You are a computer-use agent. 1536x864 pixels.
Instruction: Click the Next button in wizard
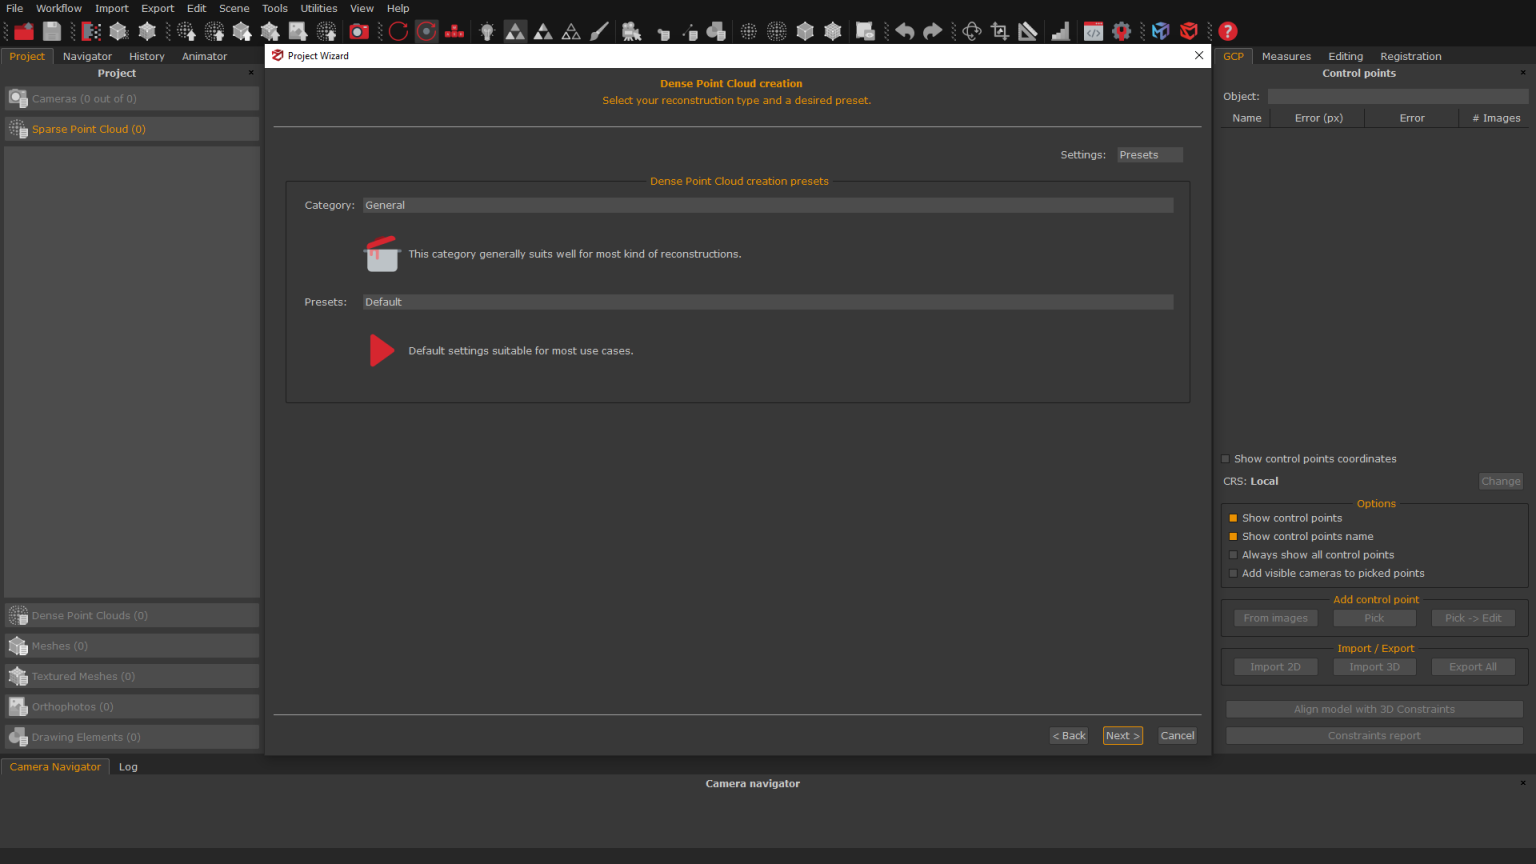pos(1122,735)
